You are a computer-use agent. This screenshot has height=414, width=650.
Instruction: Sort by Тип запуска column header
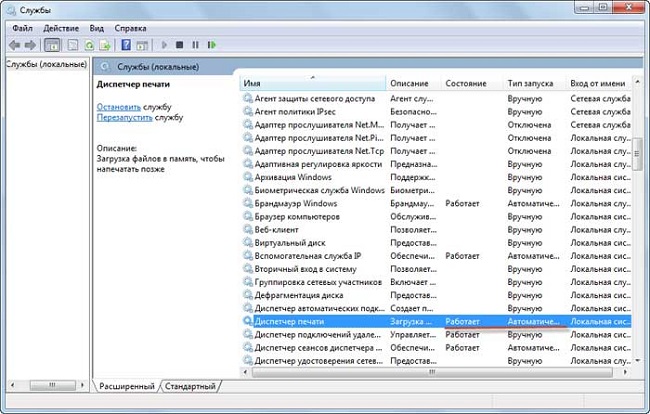click(534, 83)
